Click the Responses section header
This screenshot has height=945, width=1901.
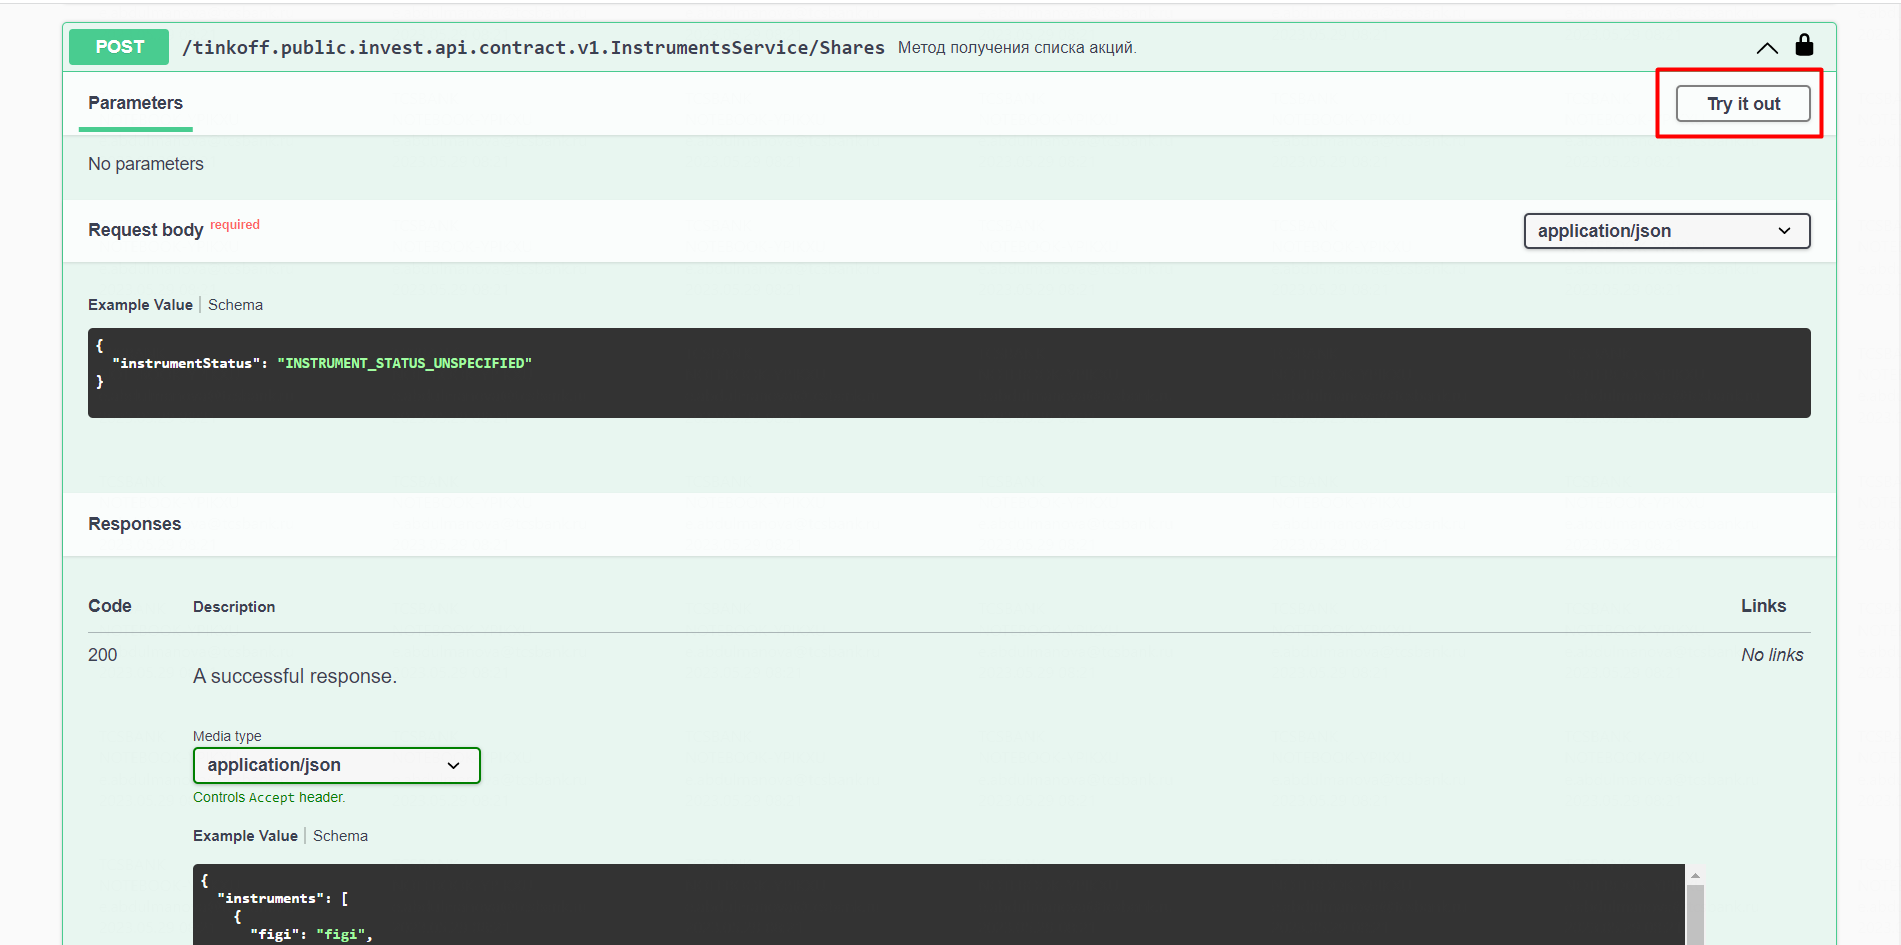coord(135,524)
